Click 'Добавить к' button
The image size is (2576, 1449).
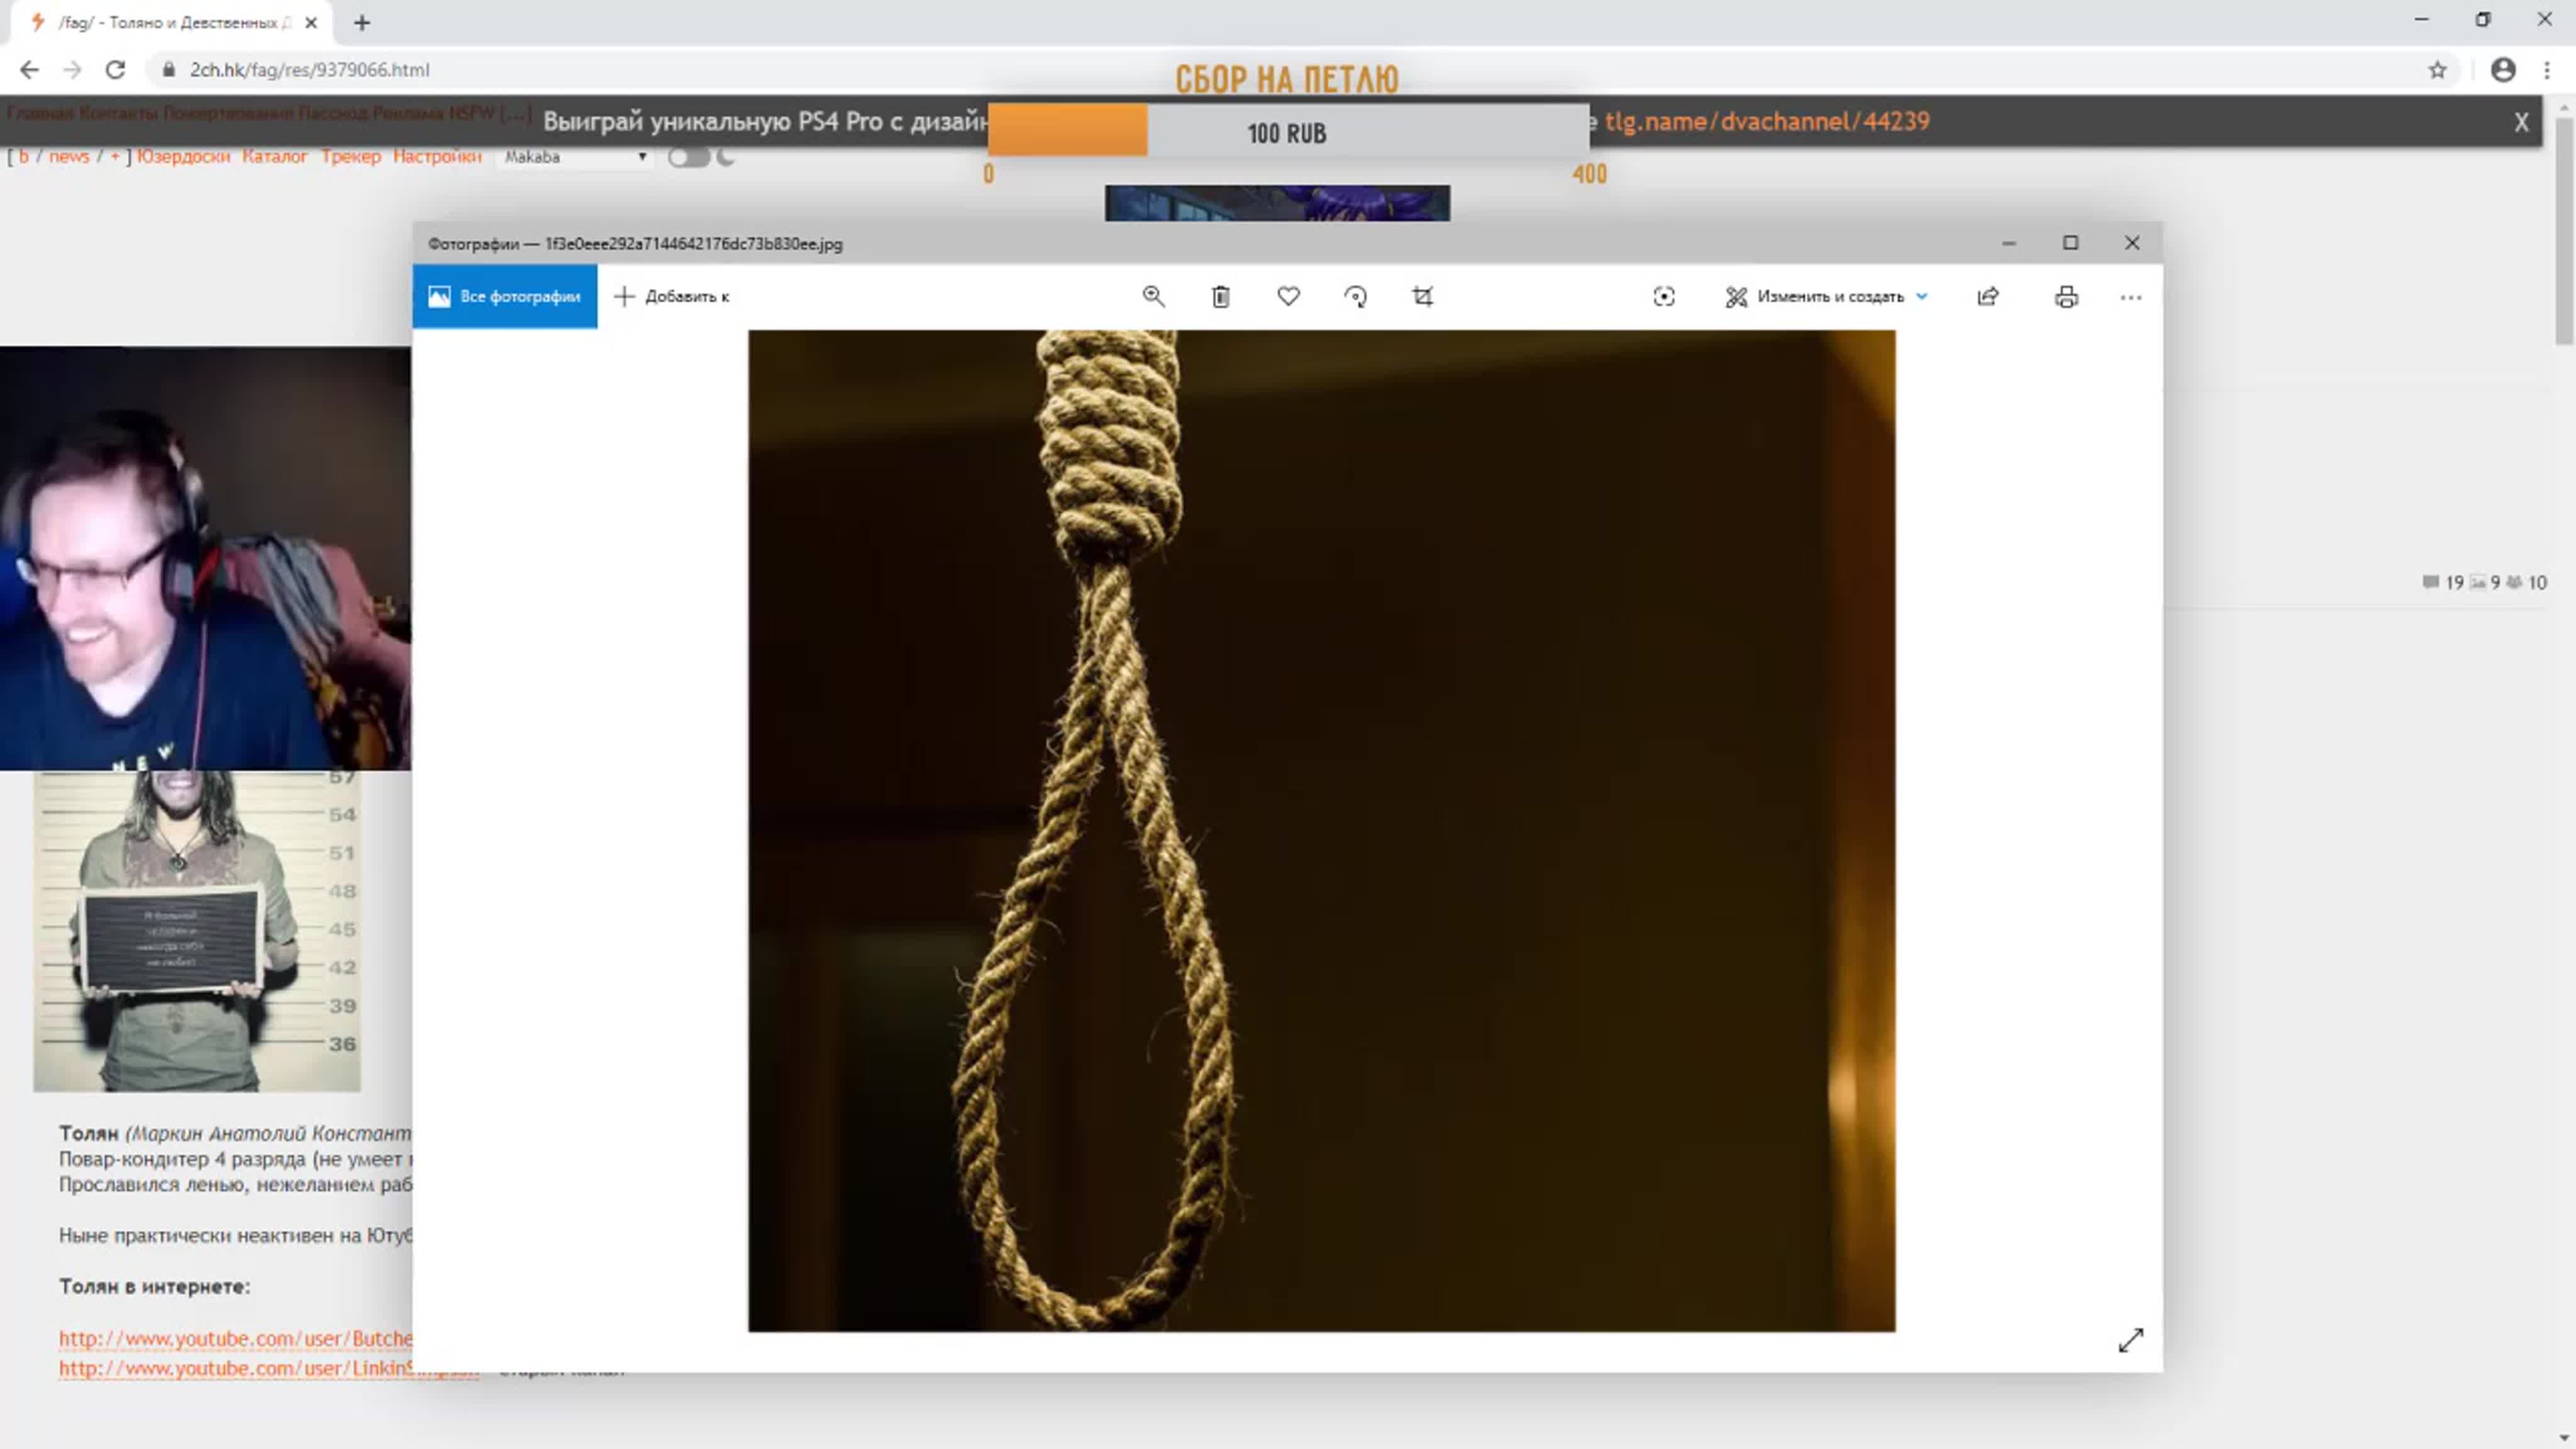pyautogui.click(x=672, y=296)
